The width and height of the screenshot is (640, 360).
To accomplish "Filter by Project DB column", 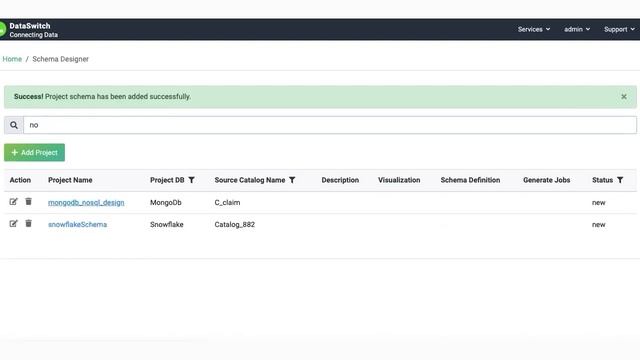I will tap(191, 180).
